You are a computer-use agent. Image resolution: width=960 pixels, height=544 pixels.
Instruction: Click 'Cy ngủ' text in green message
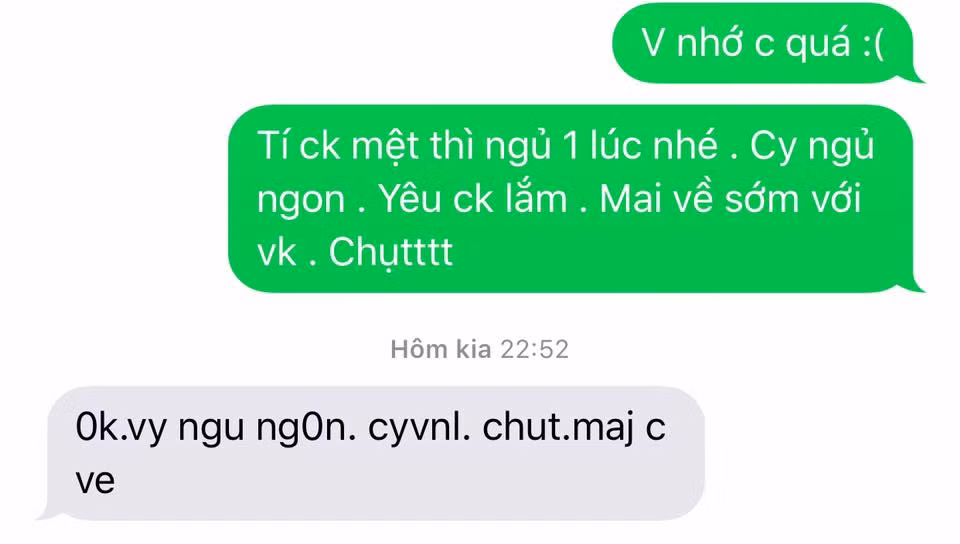(812, 147)
